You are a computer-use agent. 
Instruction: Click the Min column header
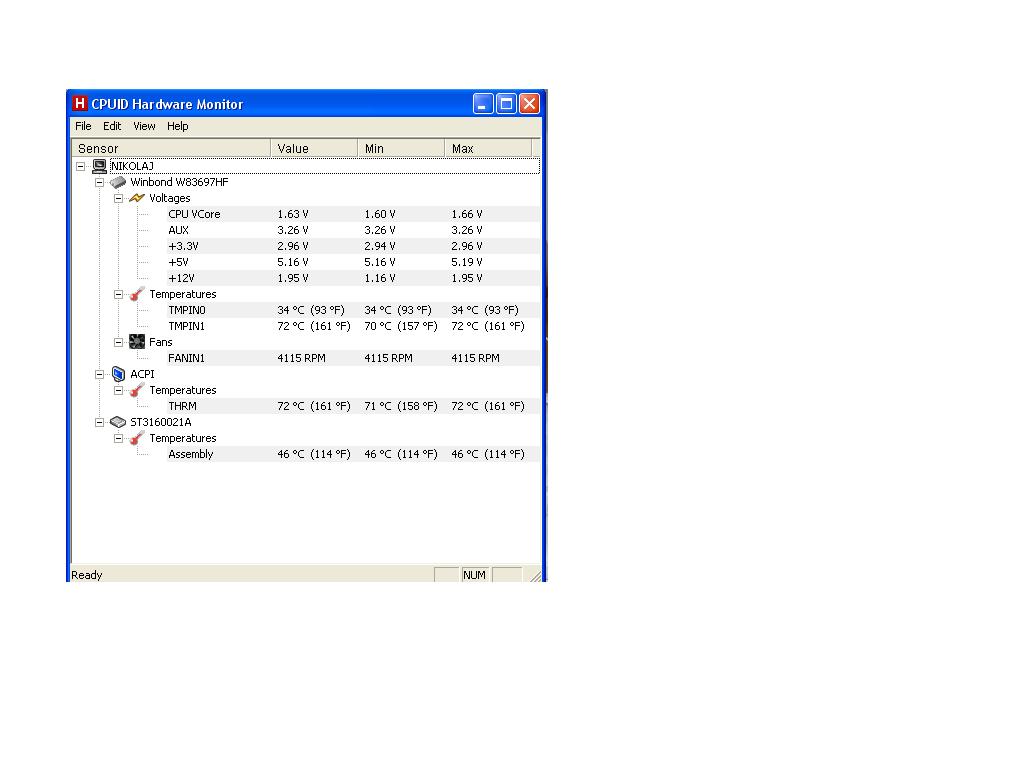pyautogui.click(x=401, y=148)
